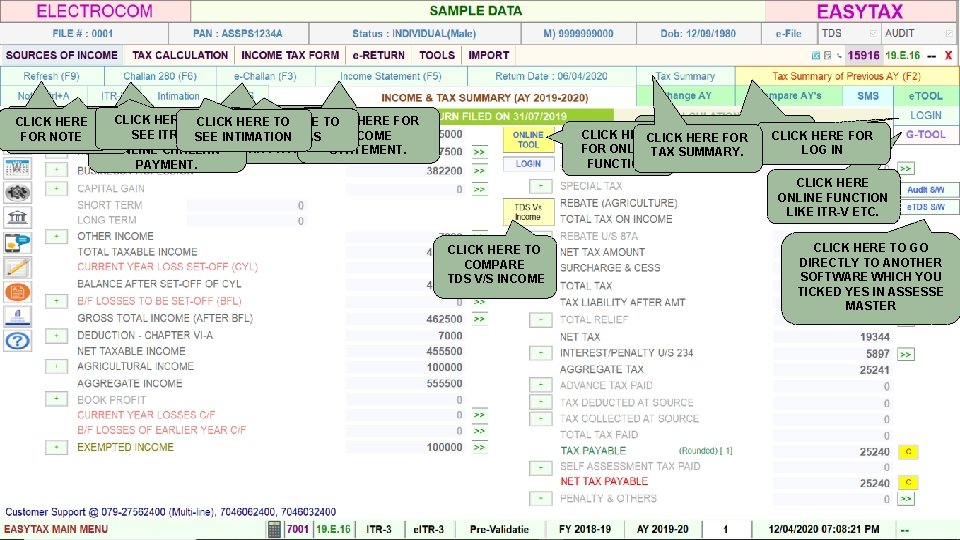Click the Tax Summary button
The height and width of the screenshot is (540, 960).
pyautogui.click(x=685, y=77)
